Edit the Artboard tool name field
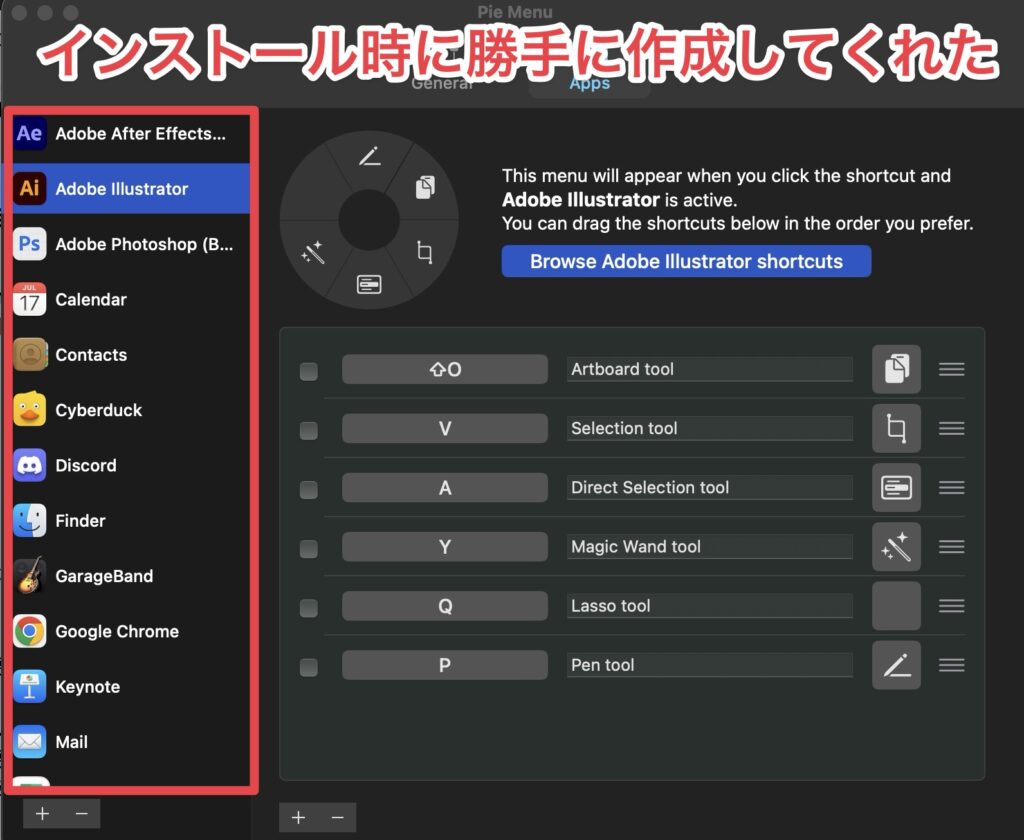Viewport: 1024px width, 840px height. click(x=710, y=369)
